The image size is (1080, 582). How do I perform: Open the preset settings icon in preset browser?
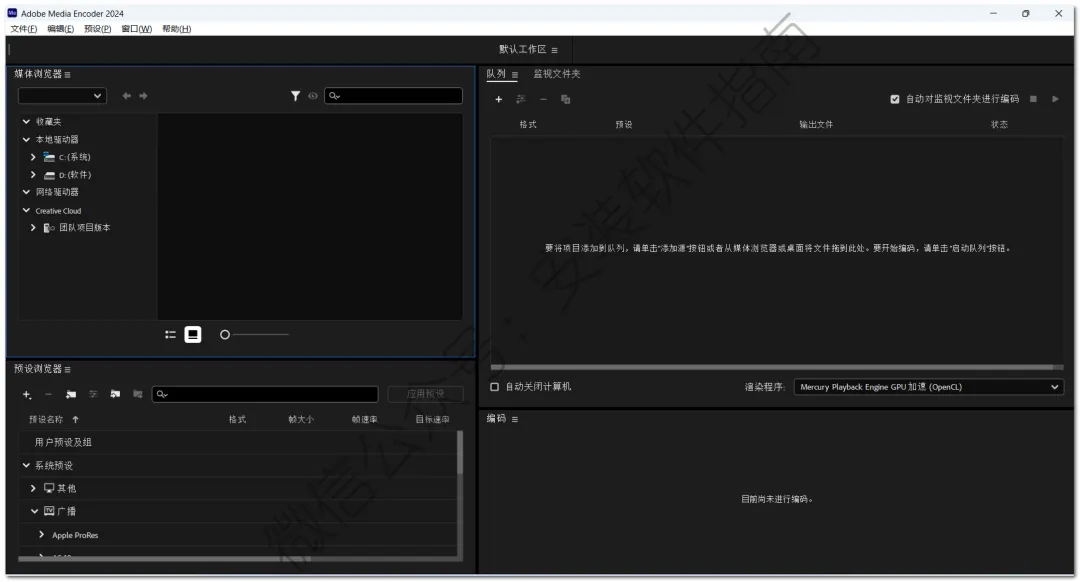point(93,395)
